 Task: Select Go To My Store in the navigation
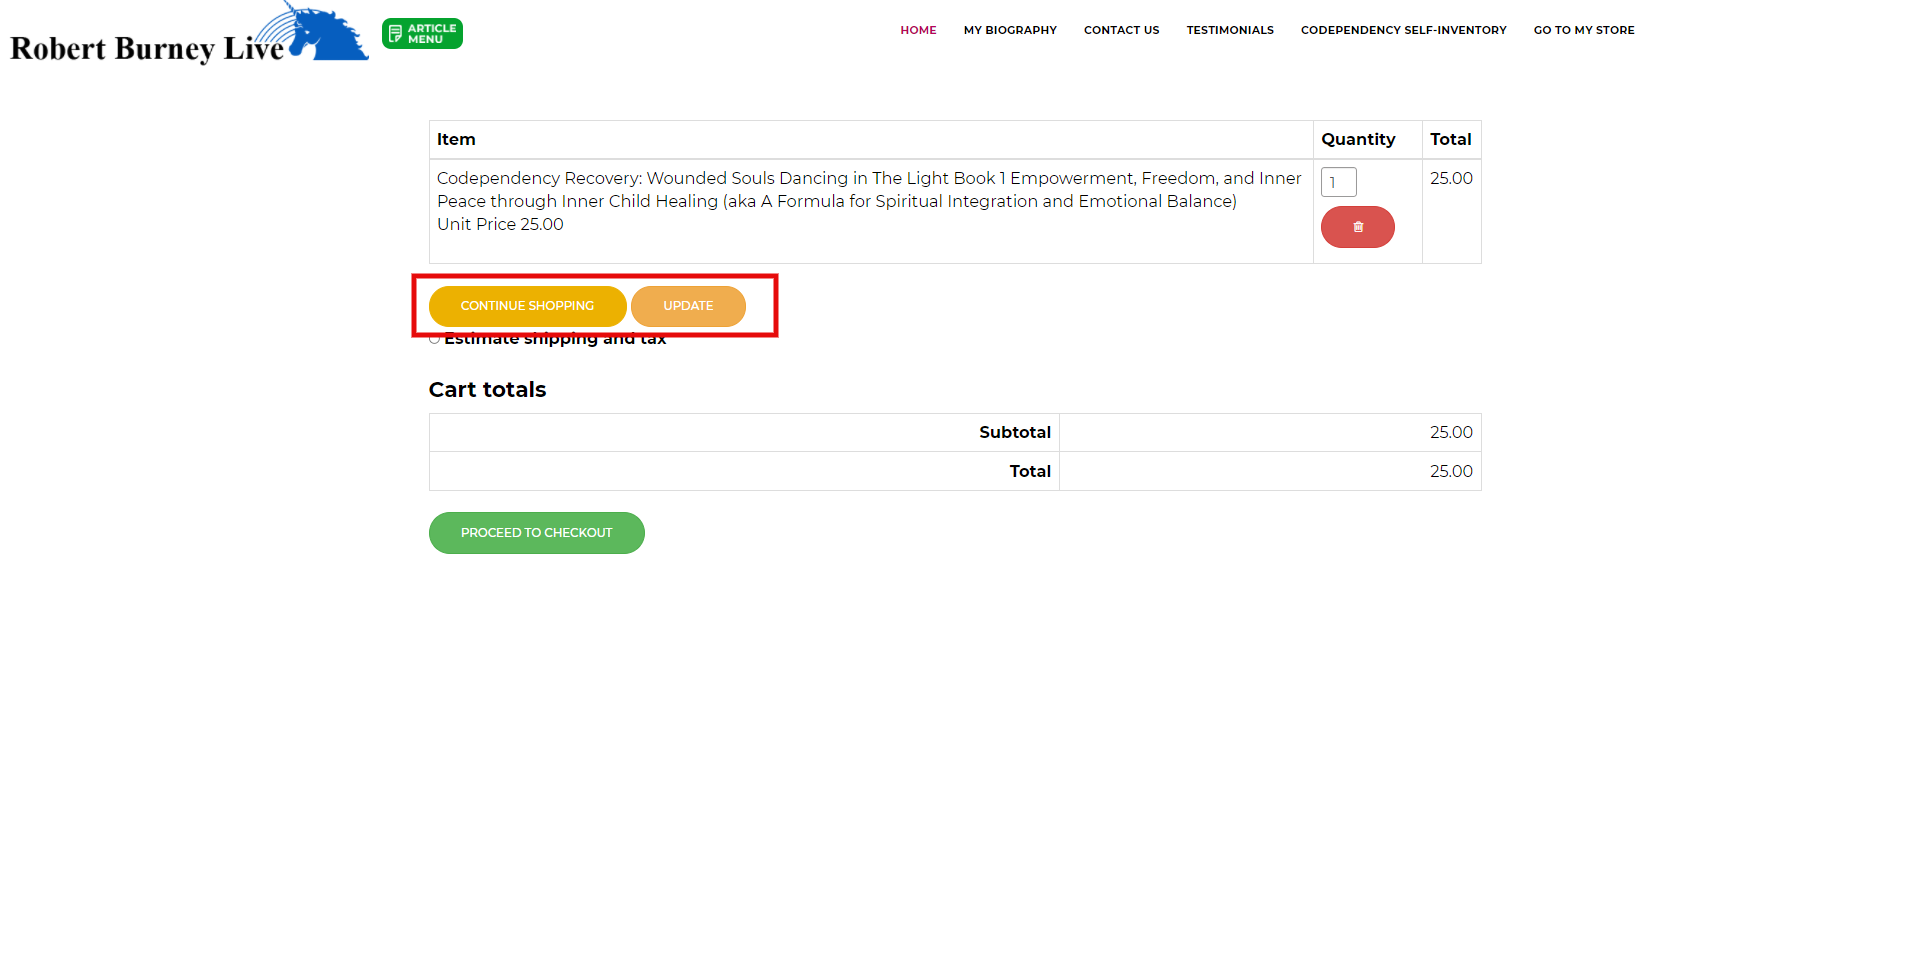[1583, 30]
